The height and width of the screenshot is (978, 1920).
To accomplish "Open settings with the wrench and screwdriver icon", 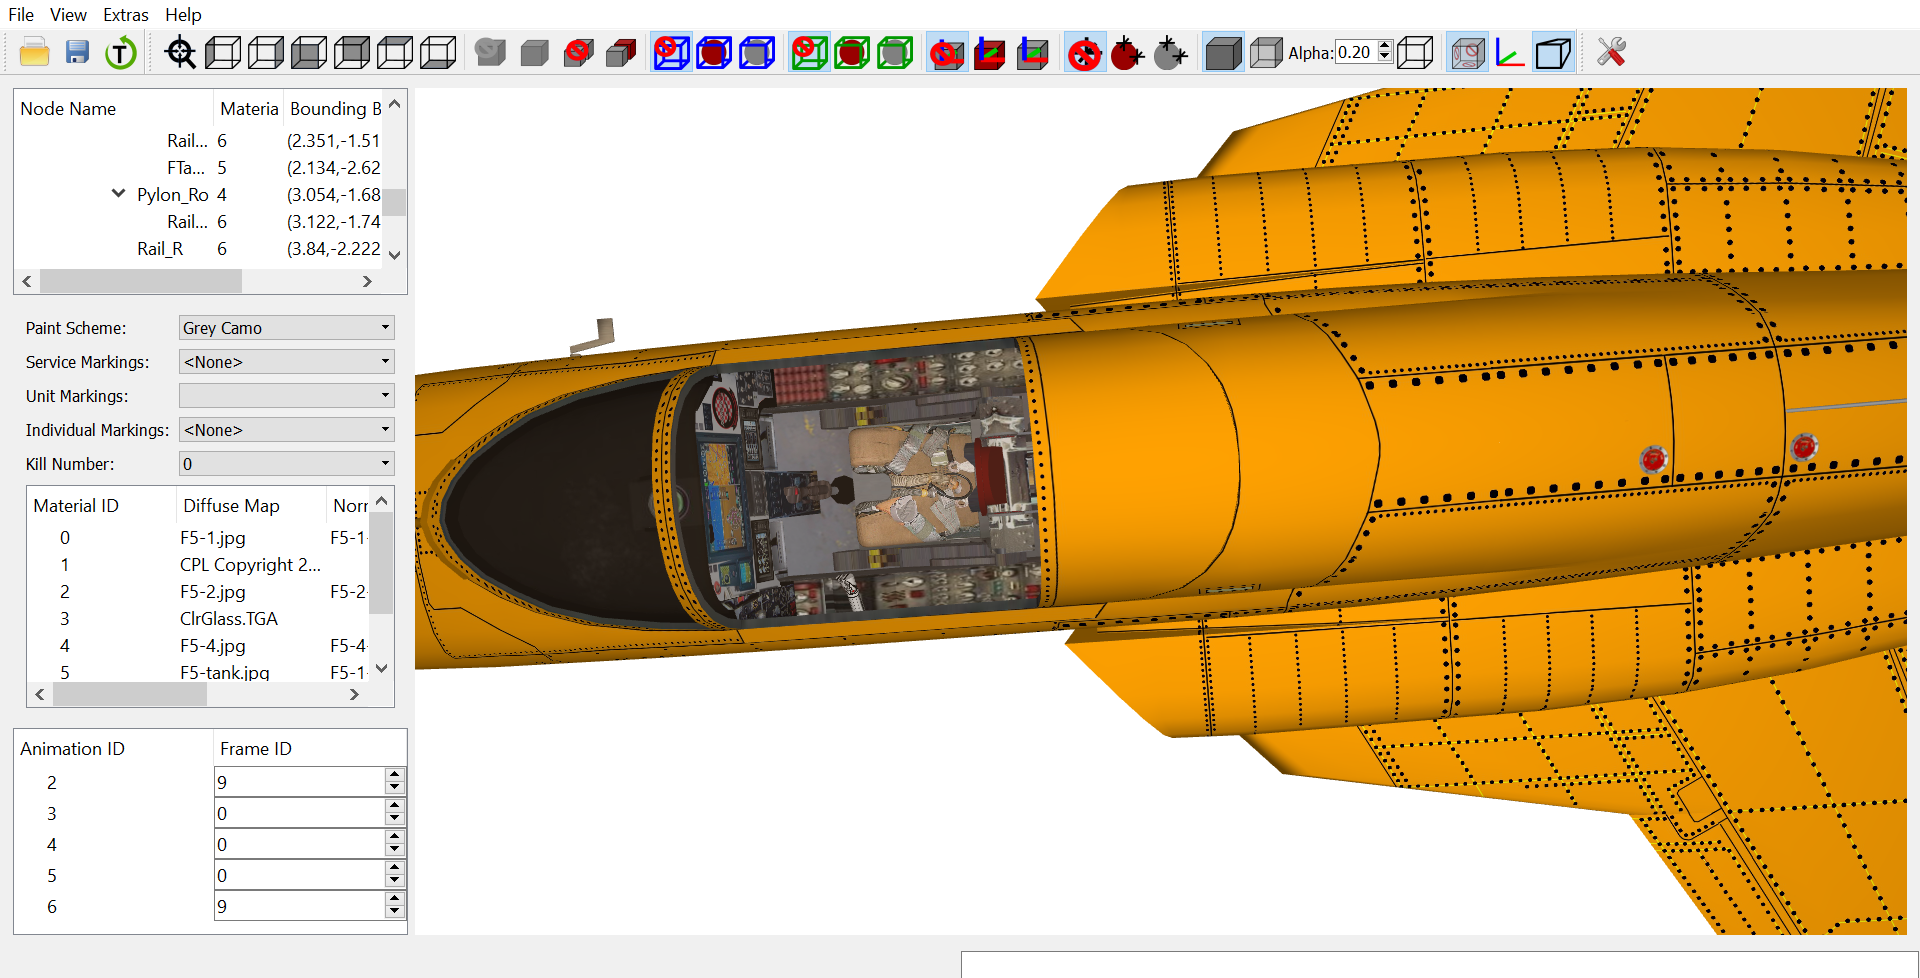I will point(1611,52).
